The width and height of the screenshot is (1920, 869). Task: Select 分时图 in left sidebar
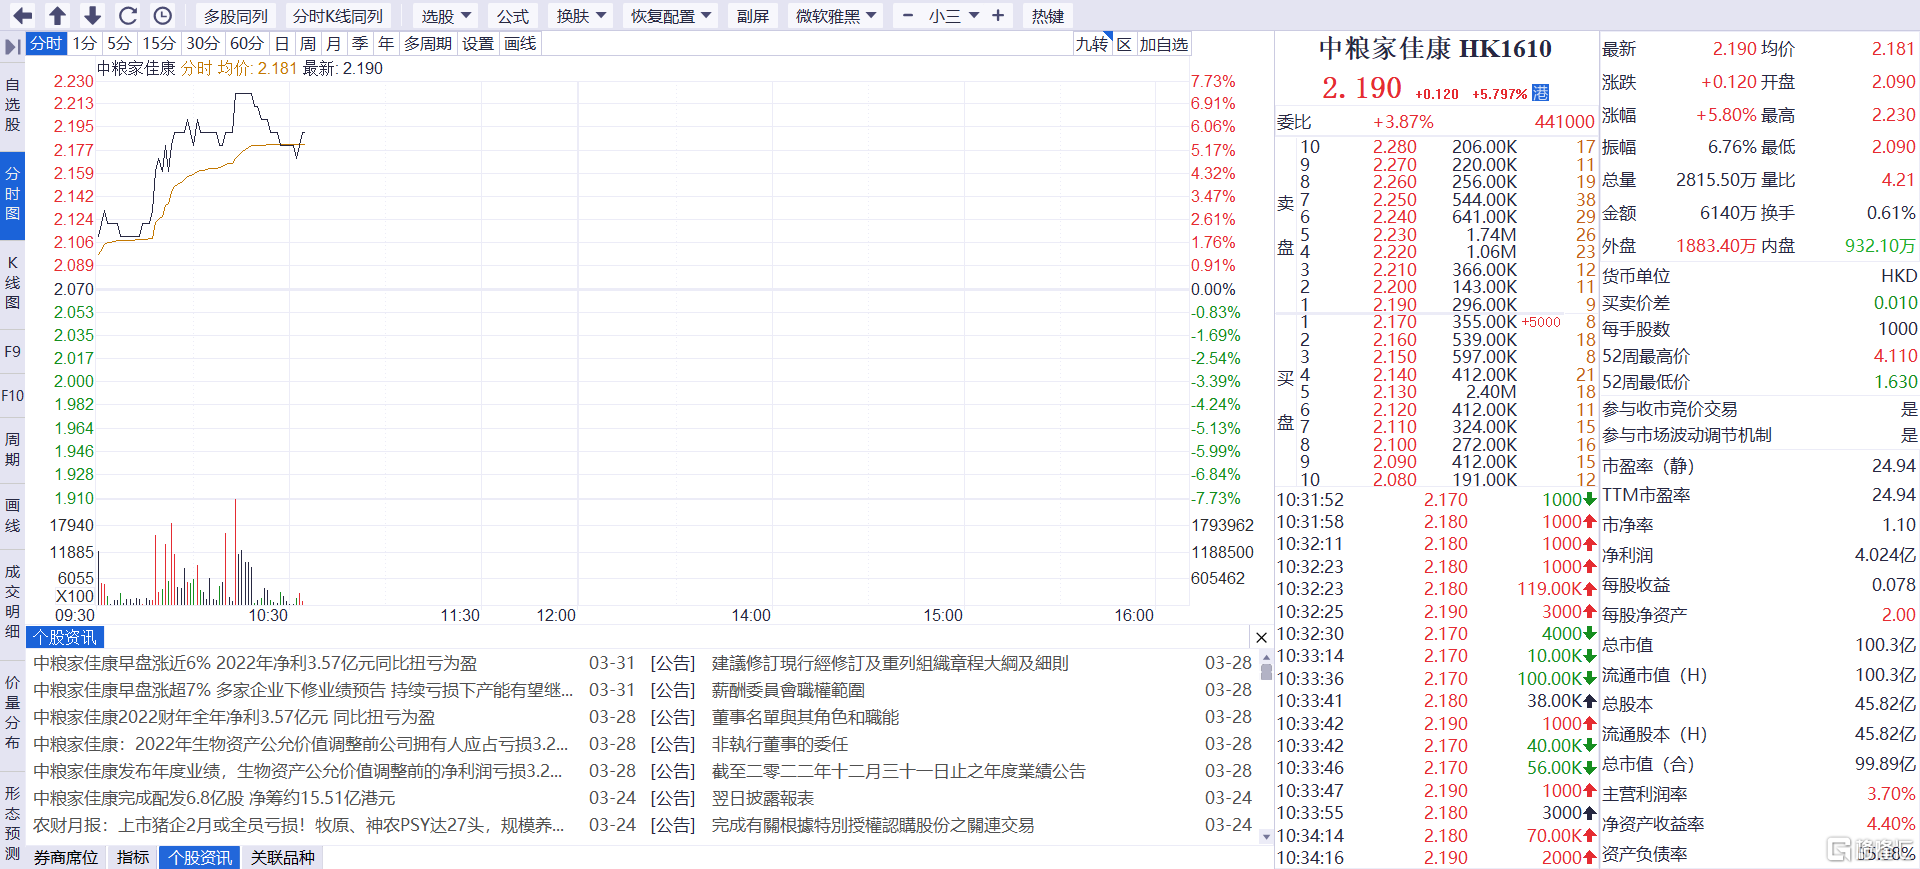[x=12, y=193]
